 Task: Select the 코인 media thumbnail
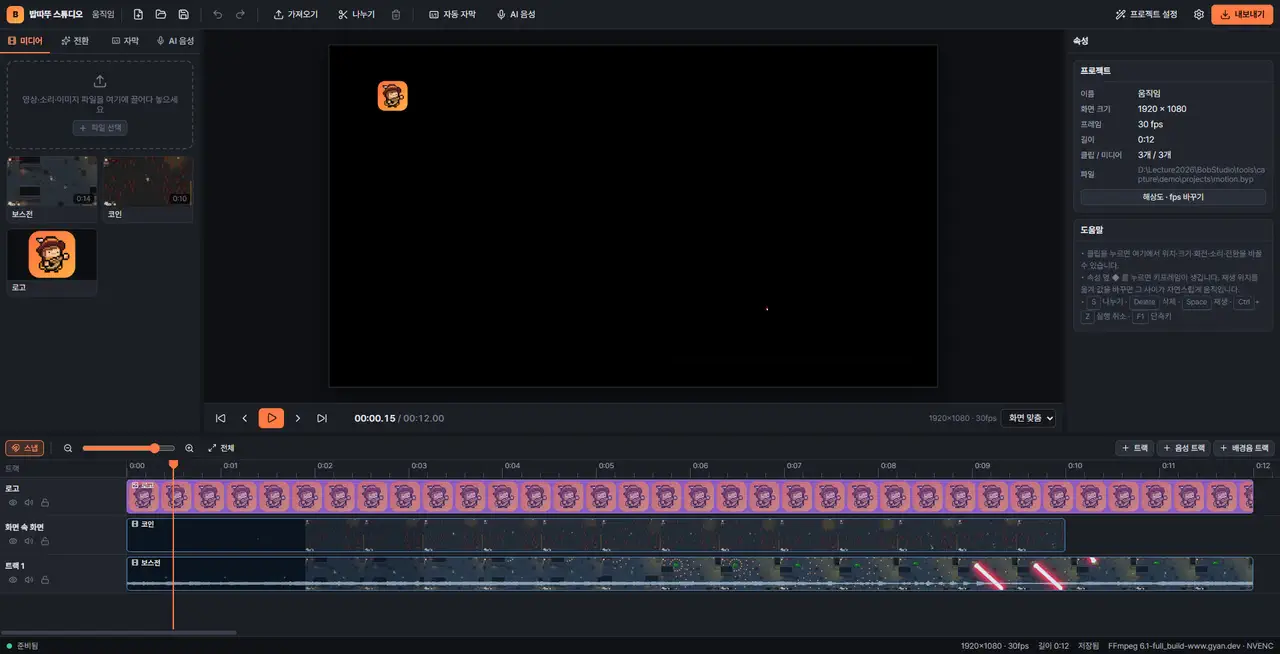tap(148, 182)
